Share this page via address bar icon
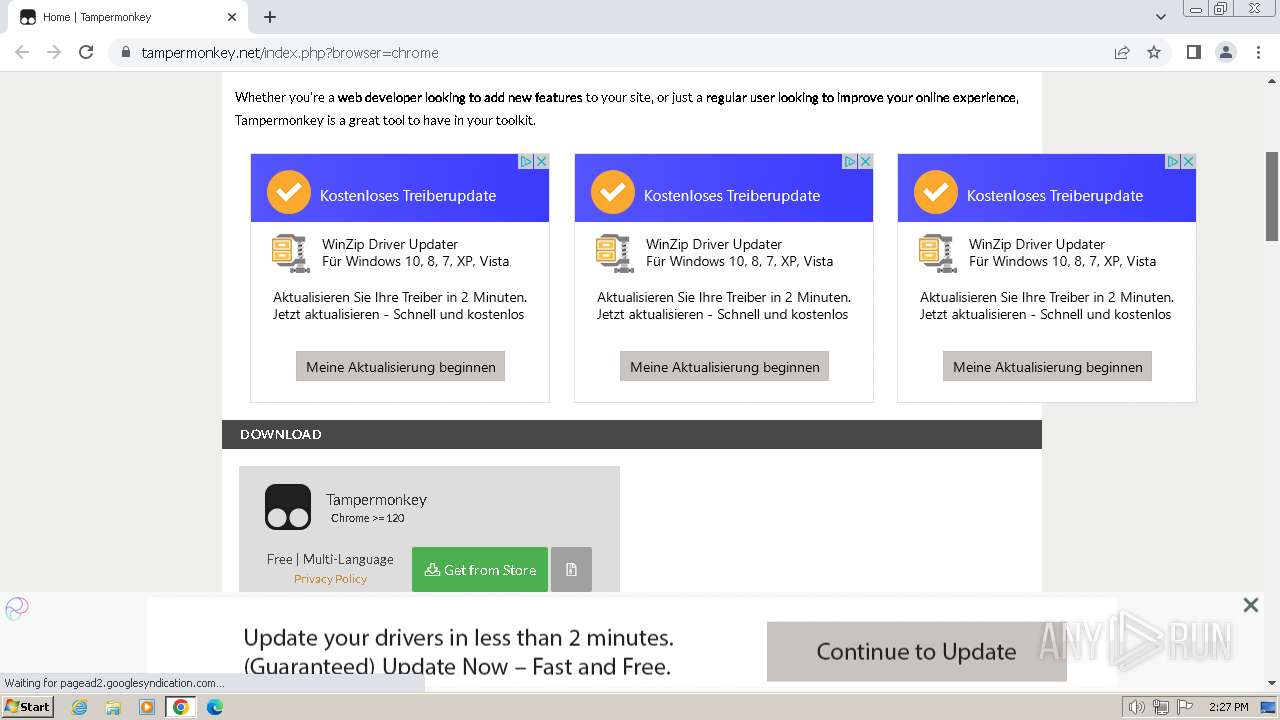 pyautogui.click(x=1122, y=52)
